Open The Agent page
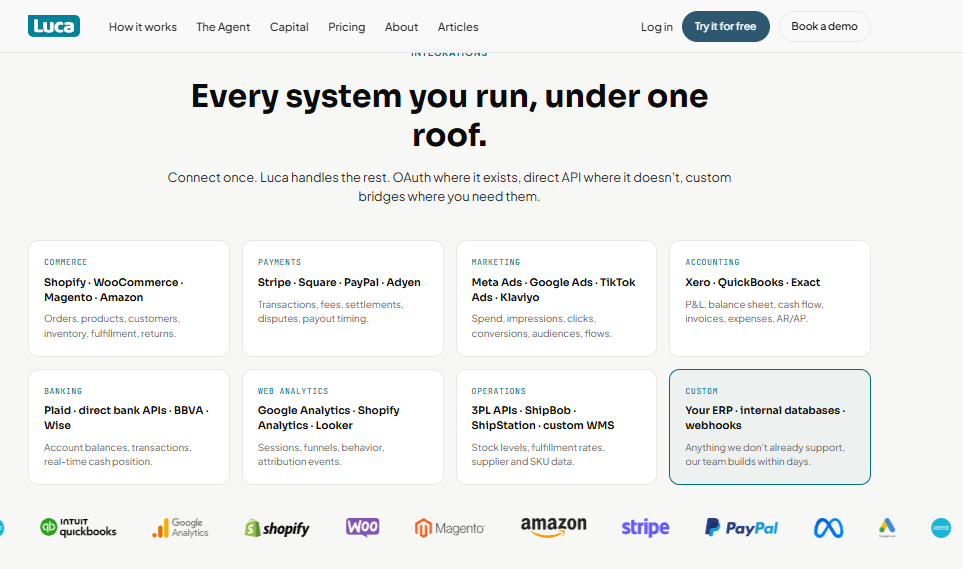The width and height of the screenshot is (963, 569). [223, 27]
